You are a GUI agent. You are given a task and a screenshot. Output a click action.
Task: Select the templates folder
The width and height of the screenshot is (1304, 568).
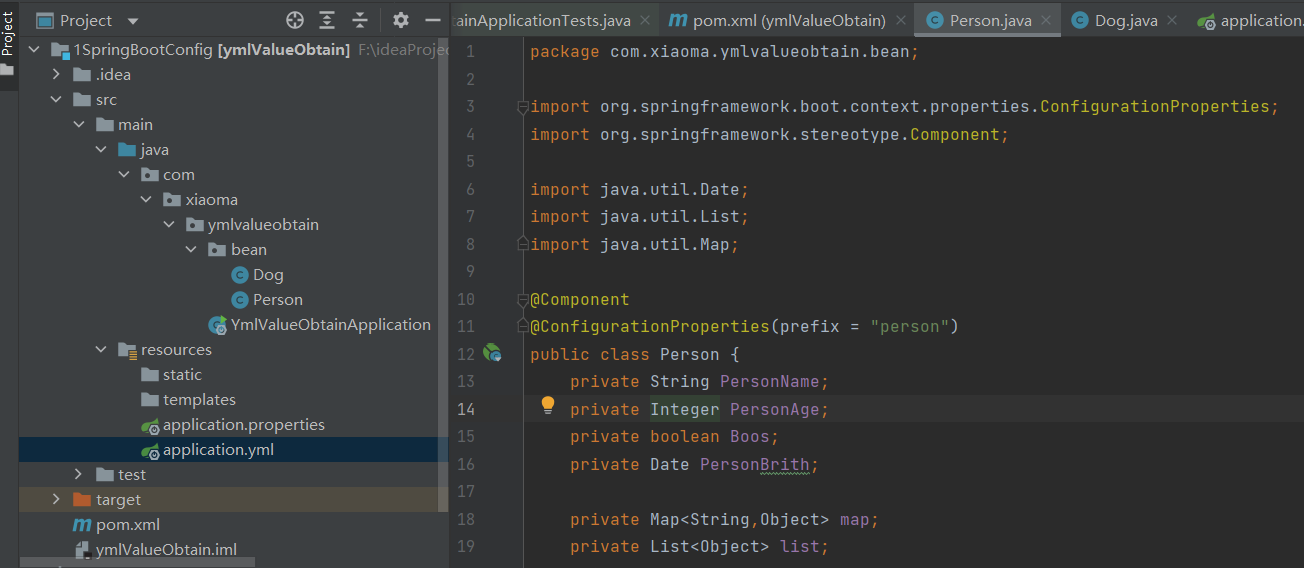pyautogui.click(x=188, y=399)
